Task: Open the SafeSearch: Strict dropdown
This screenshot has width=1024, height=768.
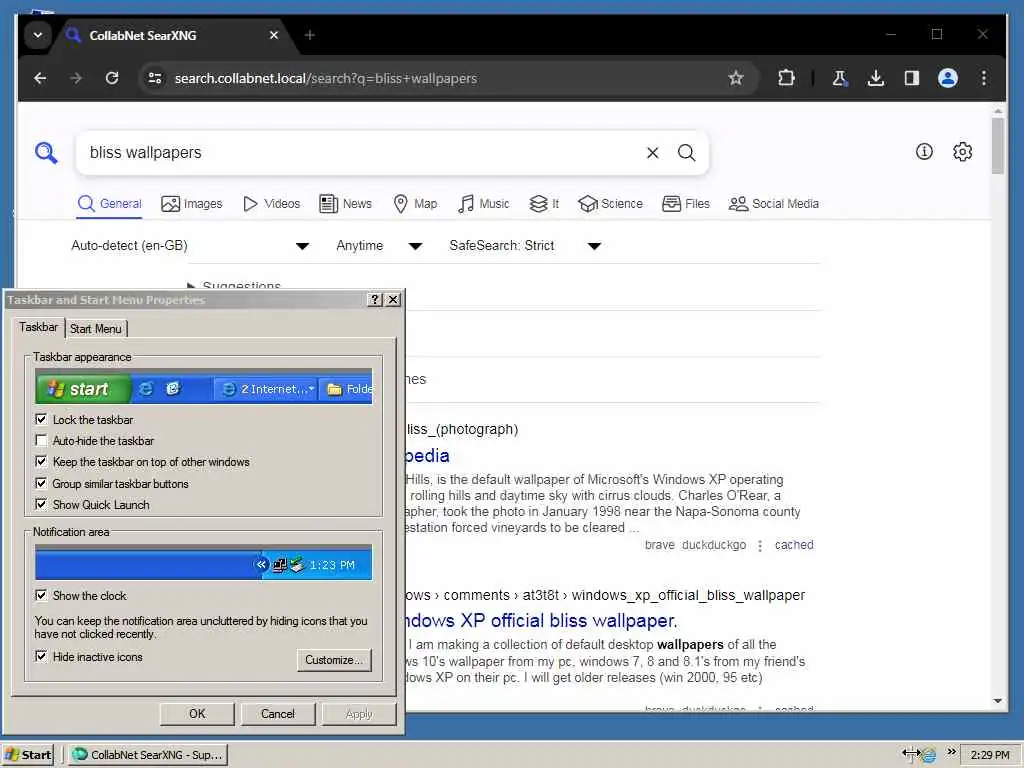Action: point(524,246)
